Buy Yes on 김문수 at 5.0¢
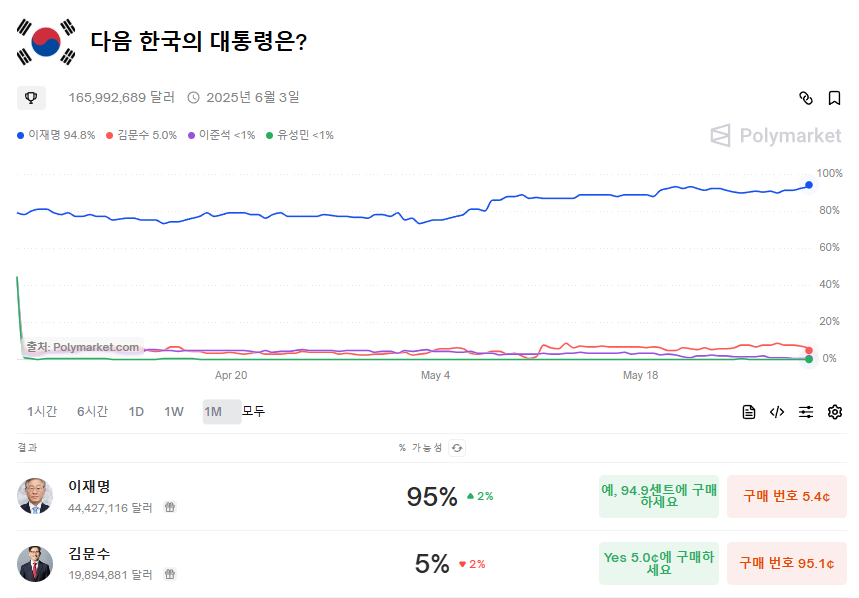This screenshot has height=598, width=859. (658, 564)
